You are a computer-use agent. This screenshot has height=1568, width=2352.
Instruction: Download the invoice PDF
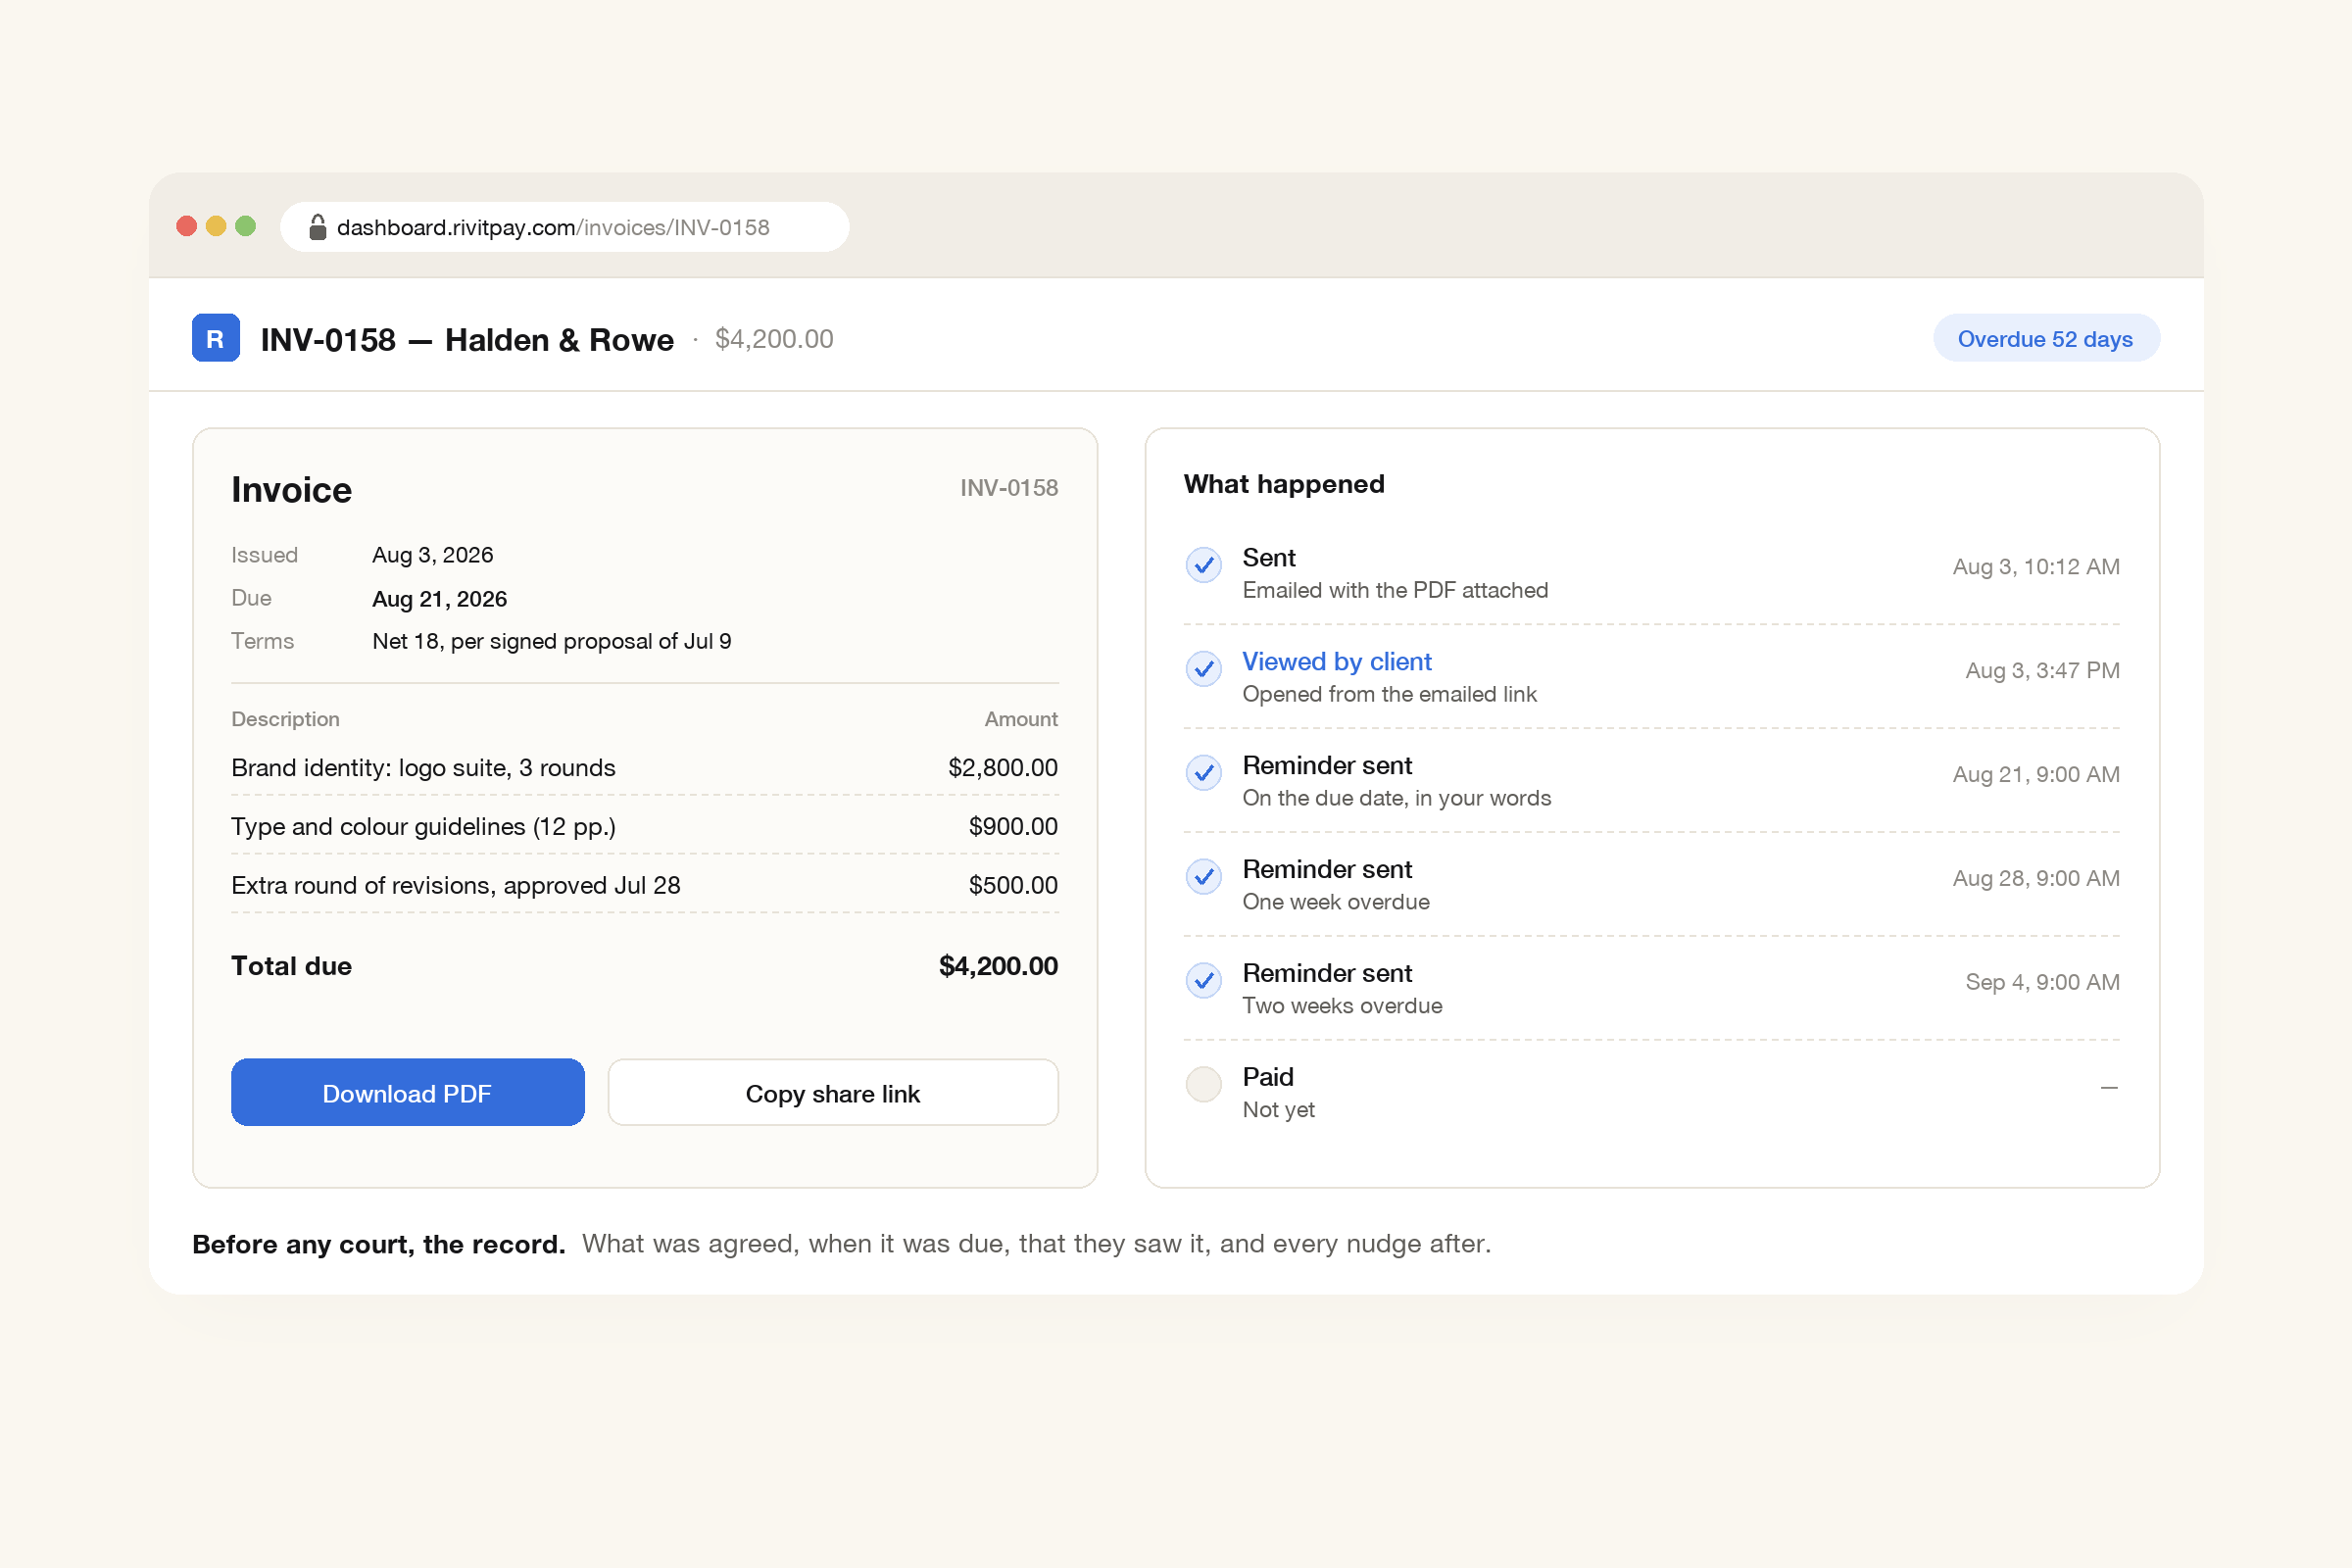click(x=407, y=1093)
